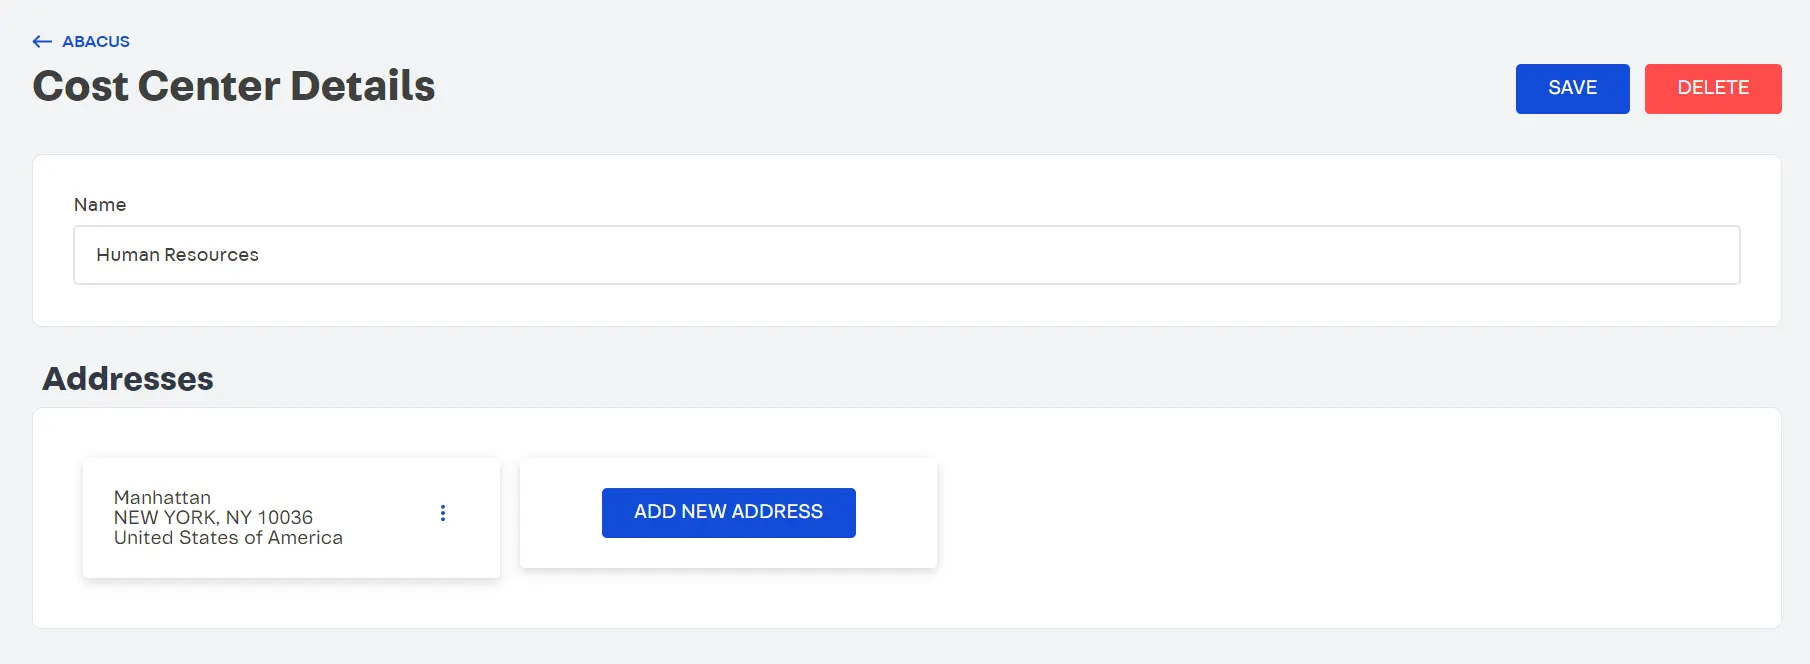Save the Cost Center Details changes
The image size is (1810, 664).
coord(1571,88)
